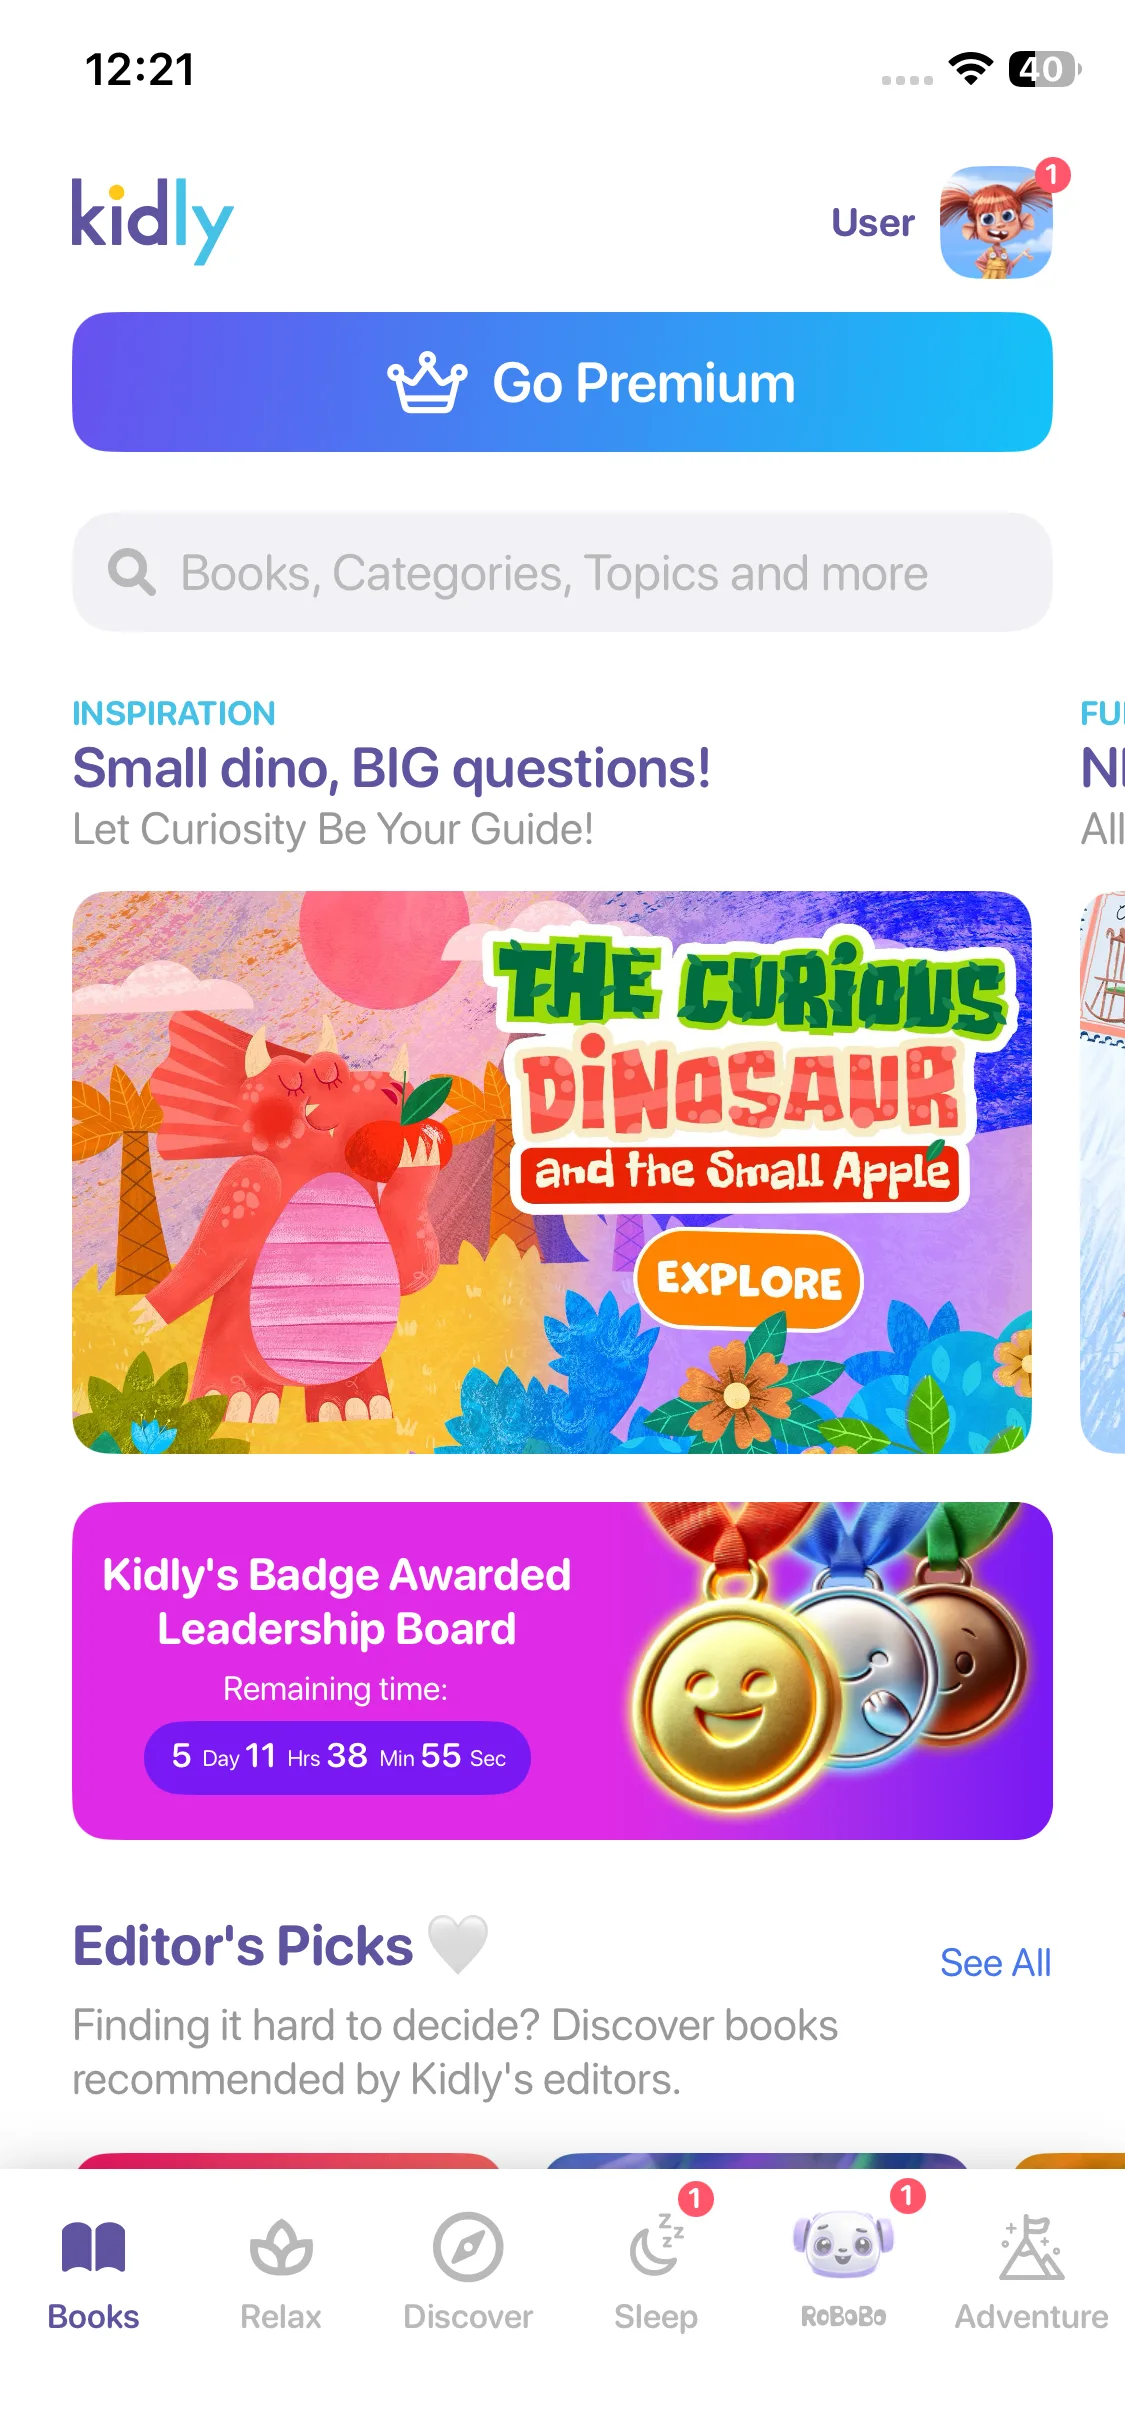
Task: Open Kidly's Badge Awarded Leadership Board card
Action: 562,1671
